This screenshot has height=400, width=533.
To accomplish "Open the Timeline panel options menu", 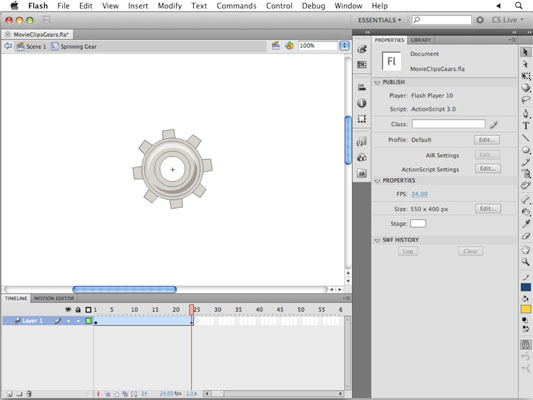I will pos(346,298).
